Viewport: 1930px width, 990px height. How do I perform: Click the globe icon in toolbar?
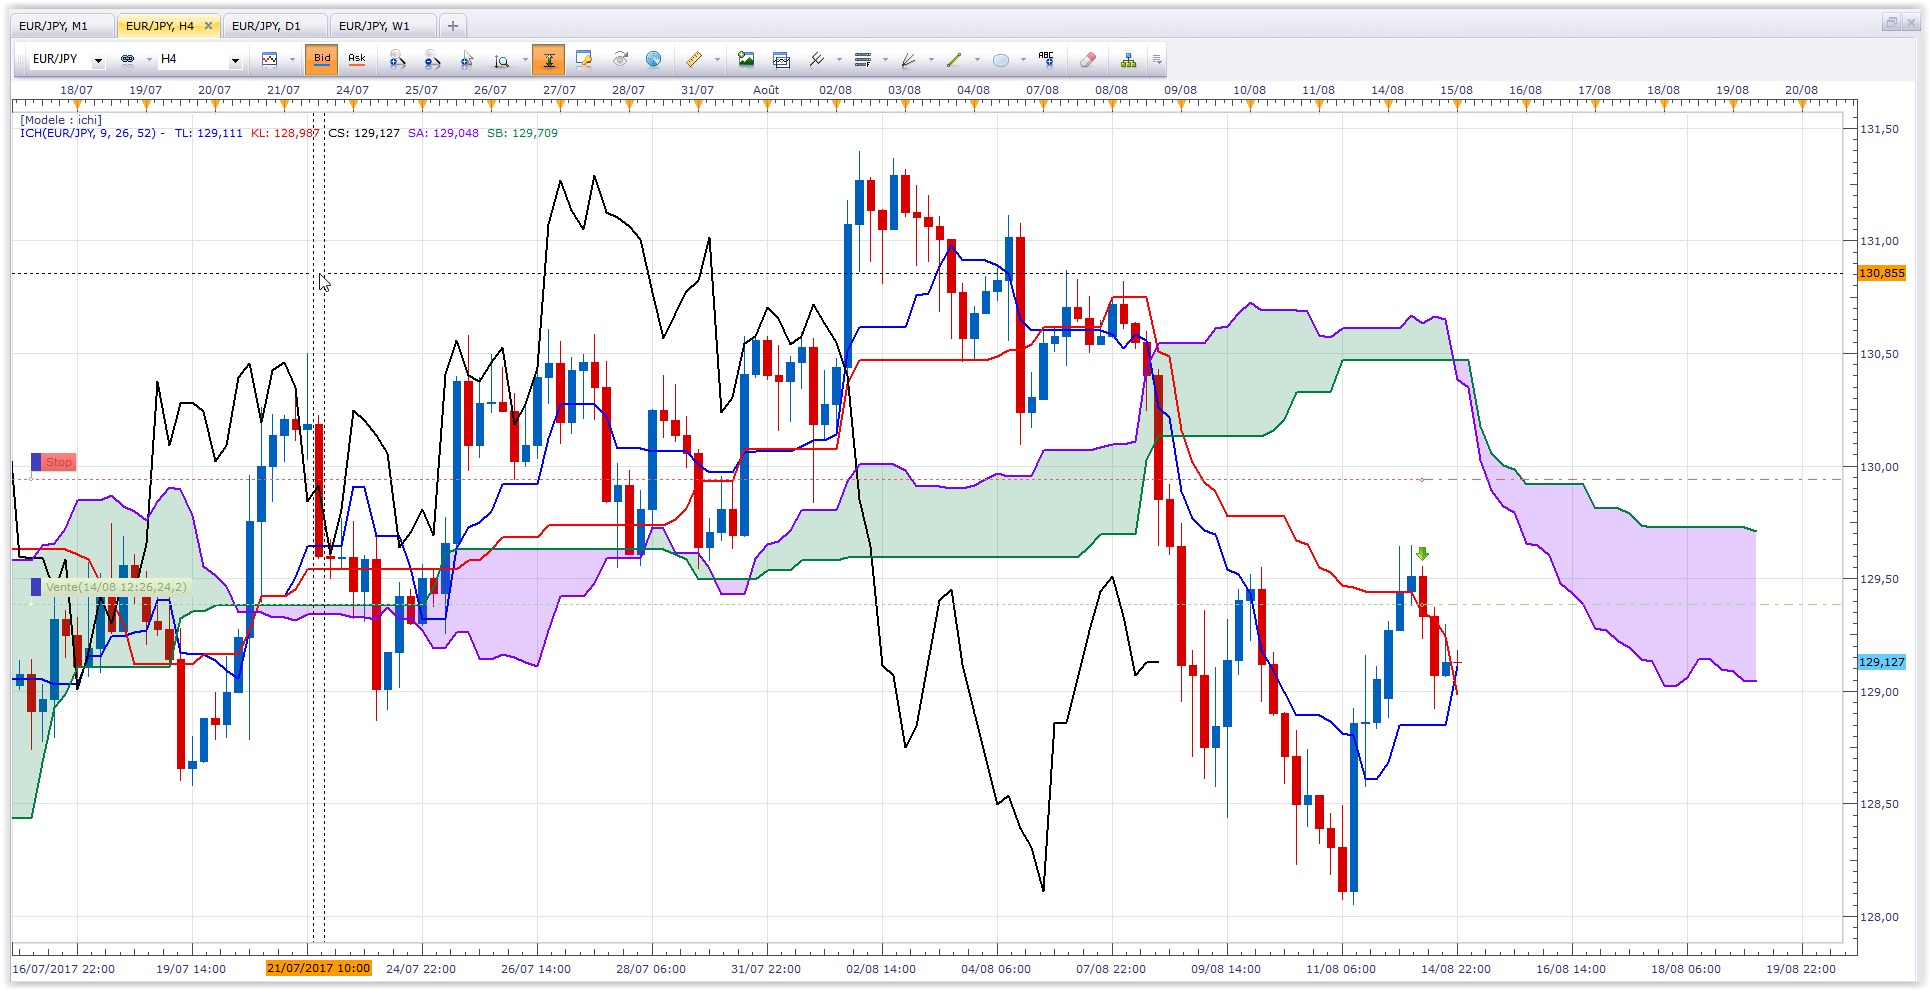[x=653, y=60]
